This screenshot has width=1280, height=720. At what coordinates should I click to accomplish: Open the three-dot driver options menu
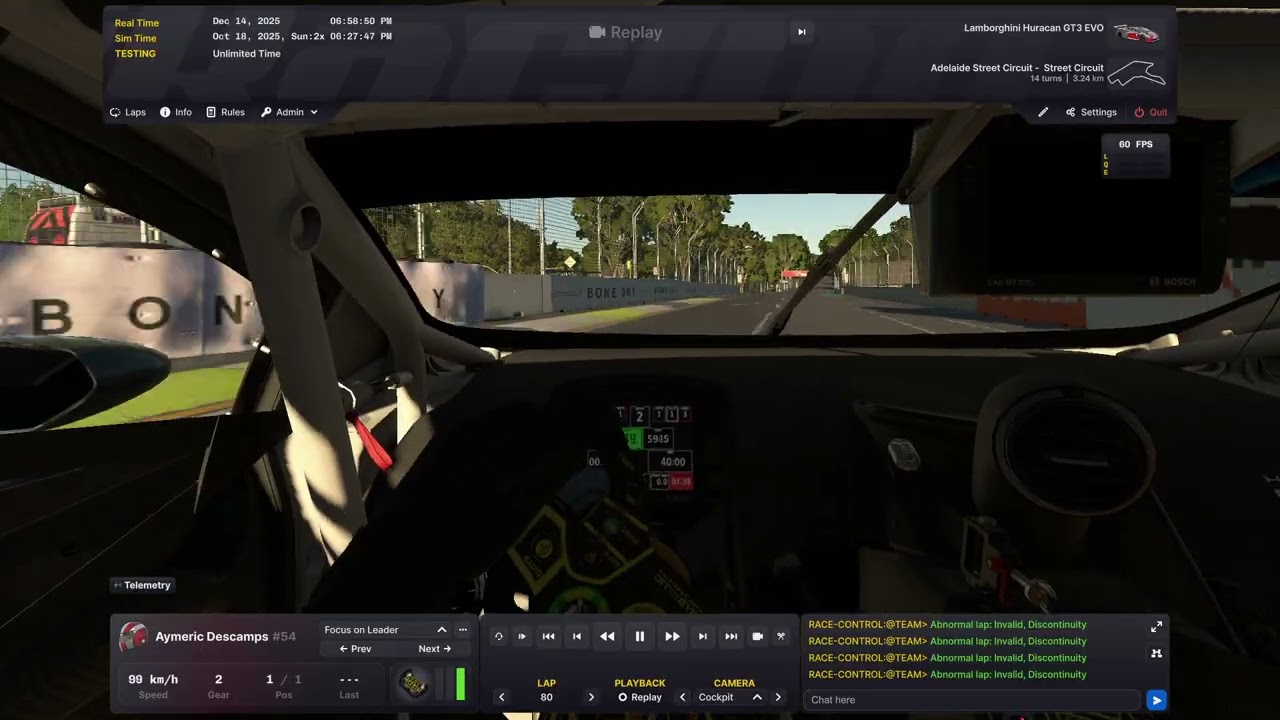pos(462,630)
